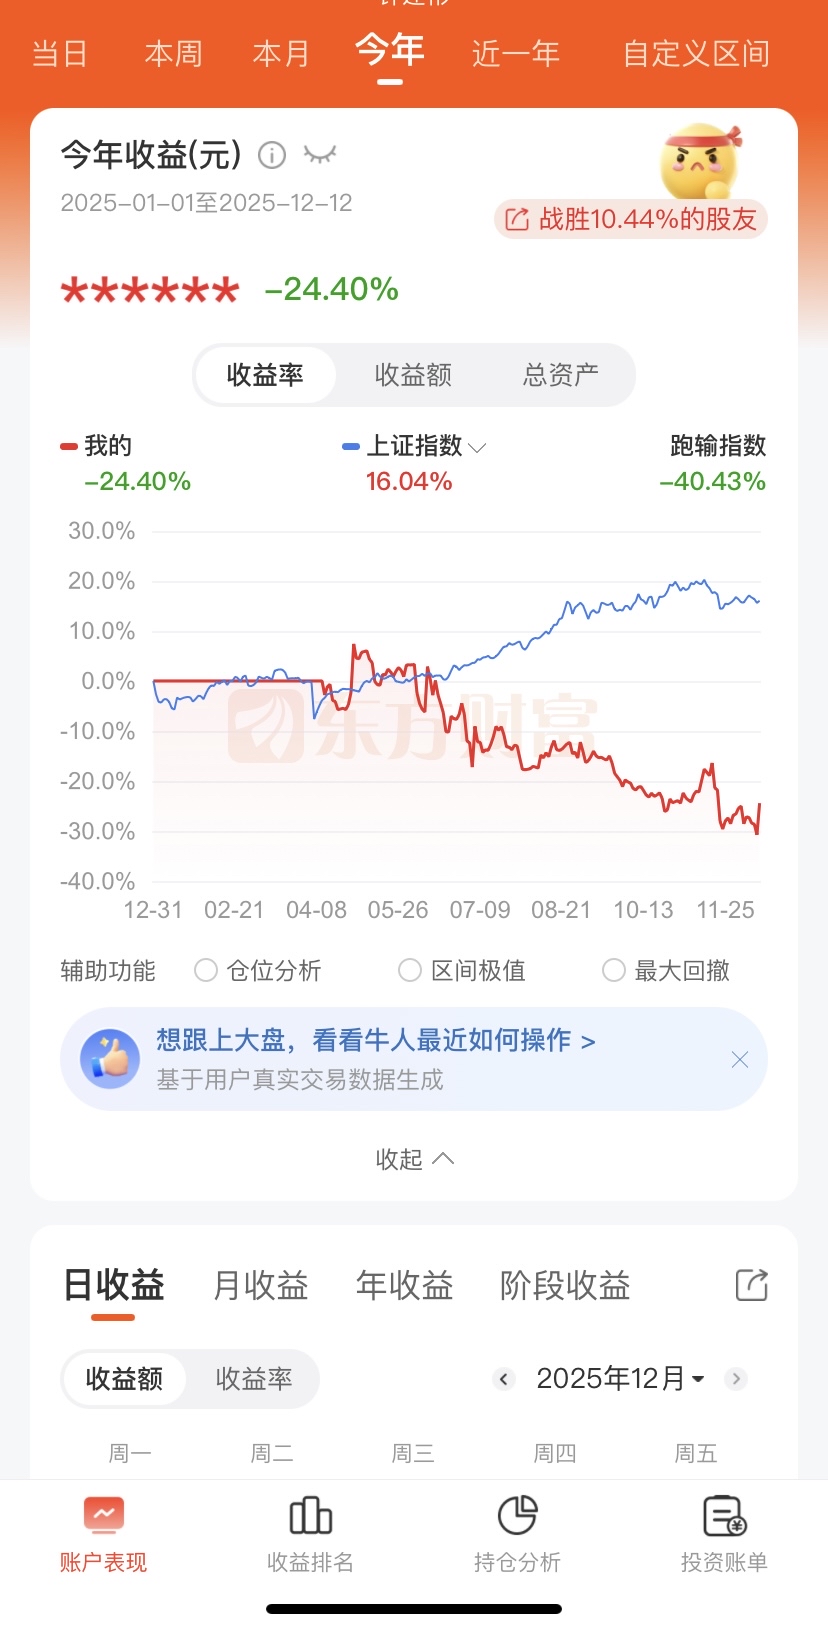The width and height of the screenshot is (828, 1630).
Task: Tap the thumbs-up avatar in the banner
Action: pyautogui.click(x=110, y=1059)
